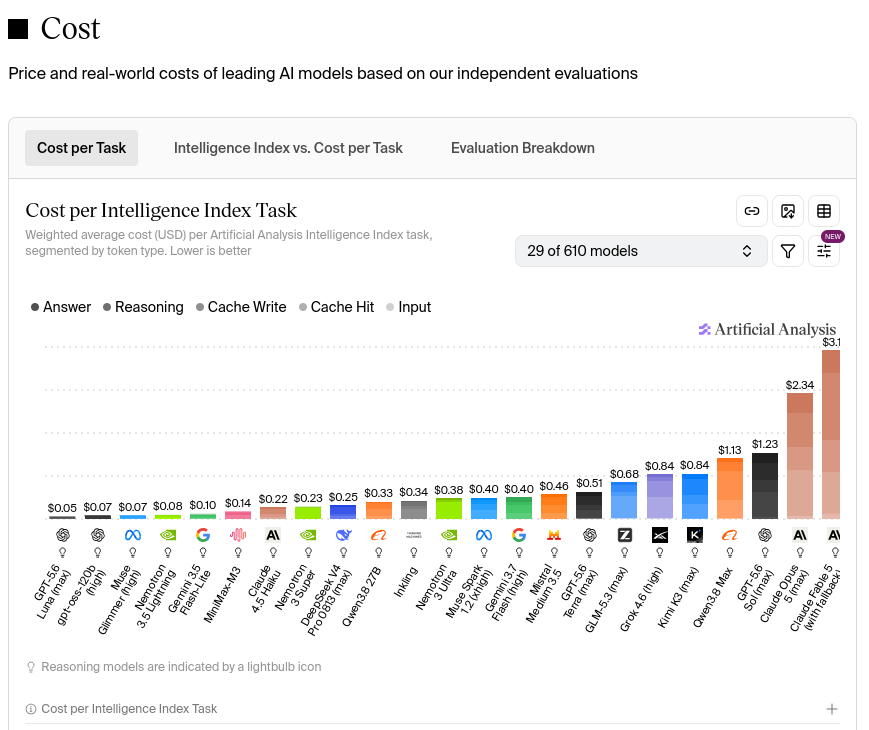869x730 pixels.
Task: Click the 'Kimi K3 (max)' axis label
Action: click(x=678, y=598)
